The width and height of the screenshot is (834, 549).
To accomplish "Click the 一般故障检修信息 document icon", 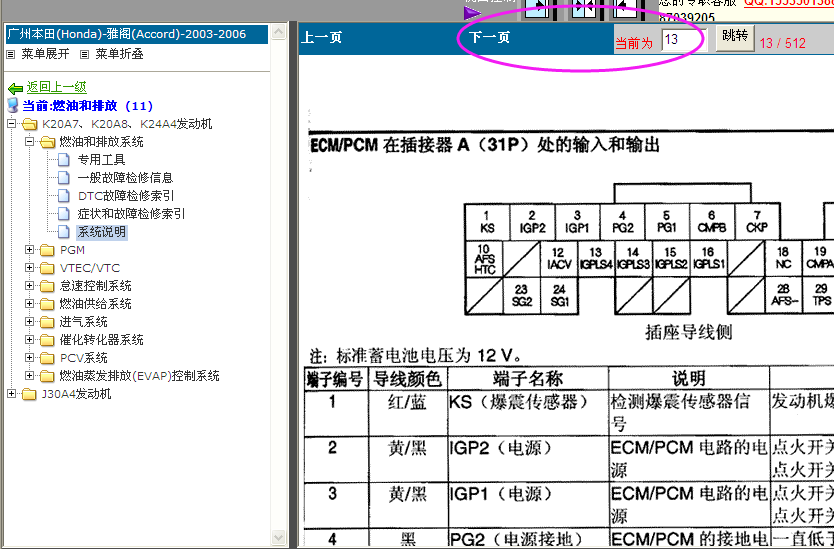I will coord(64,178).
